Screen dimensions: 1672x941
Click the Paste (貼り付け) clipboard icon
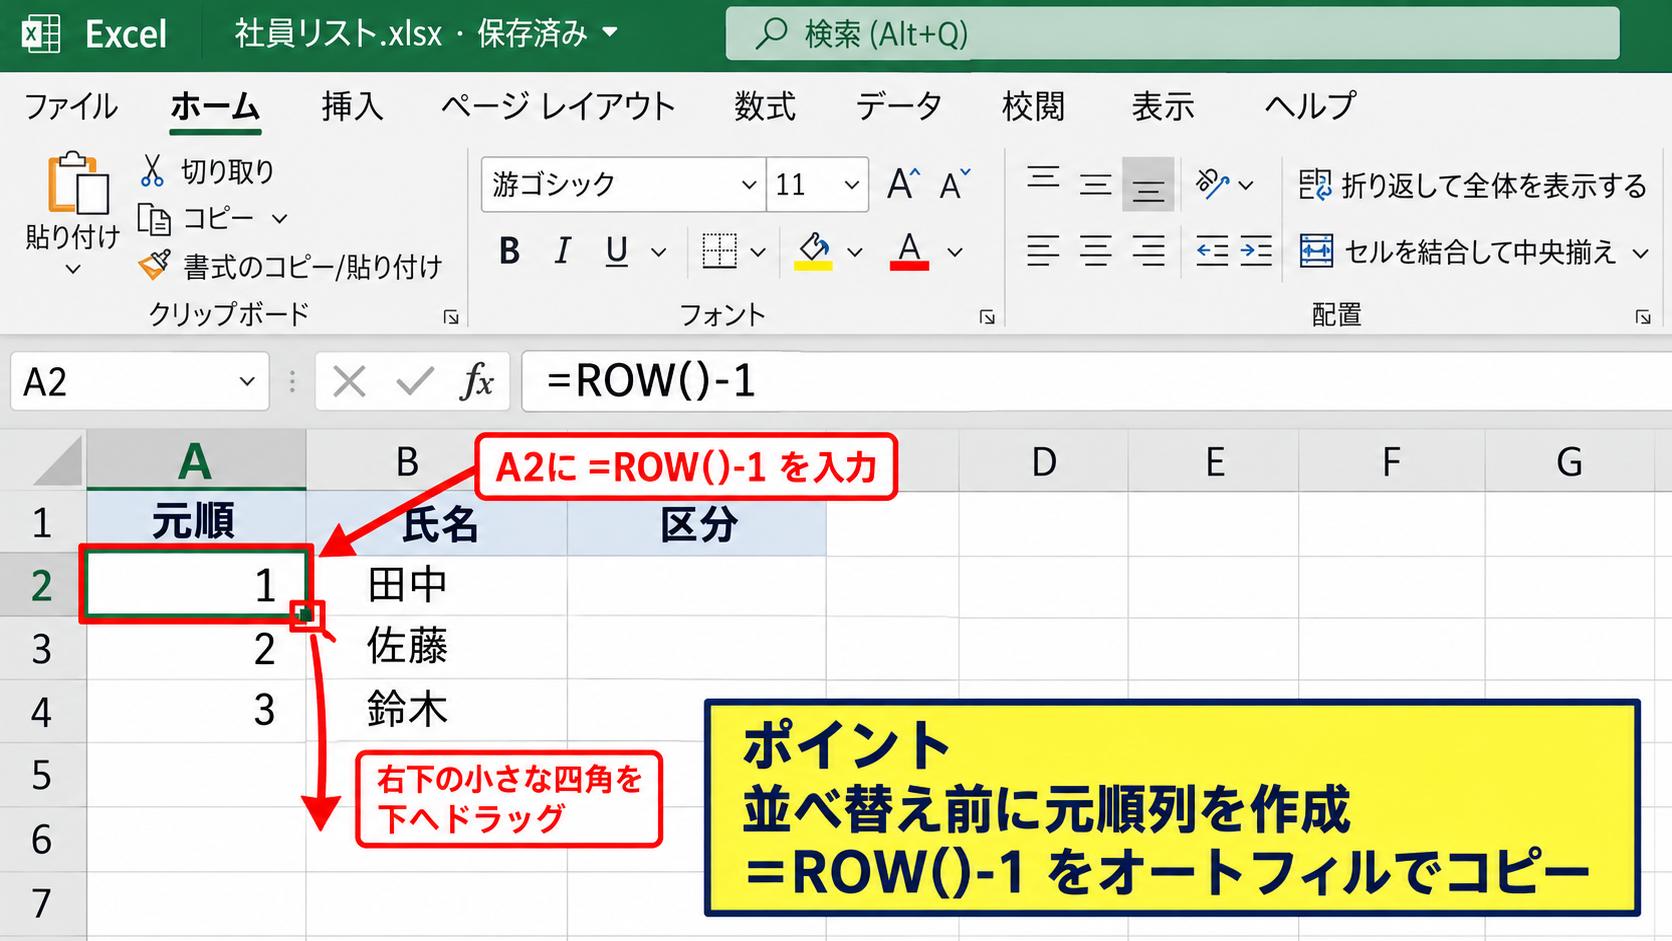(x=77, y=183)
